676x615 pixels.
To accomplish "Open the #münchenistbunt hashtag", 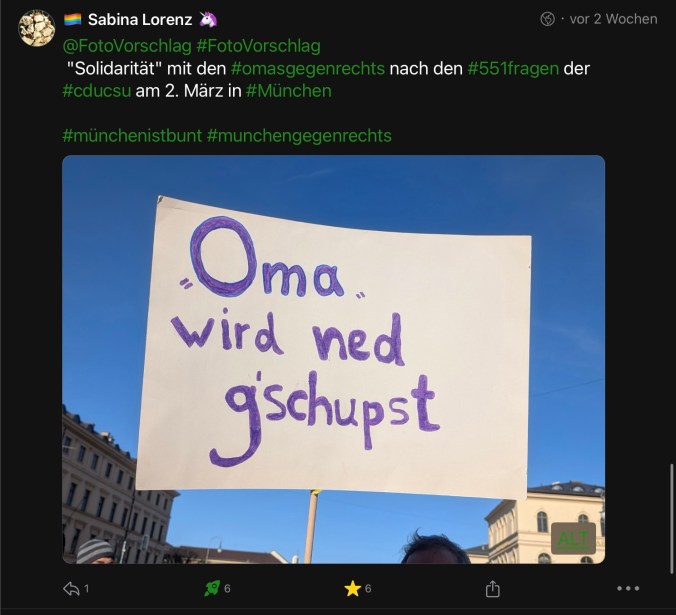I will tap(132, 136).
